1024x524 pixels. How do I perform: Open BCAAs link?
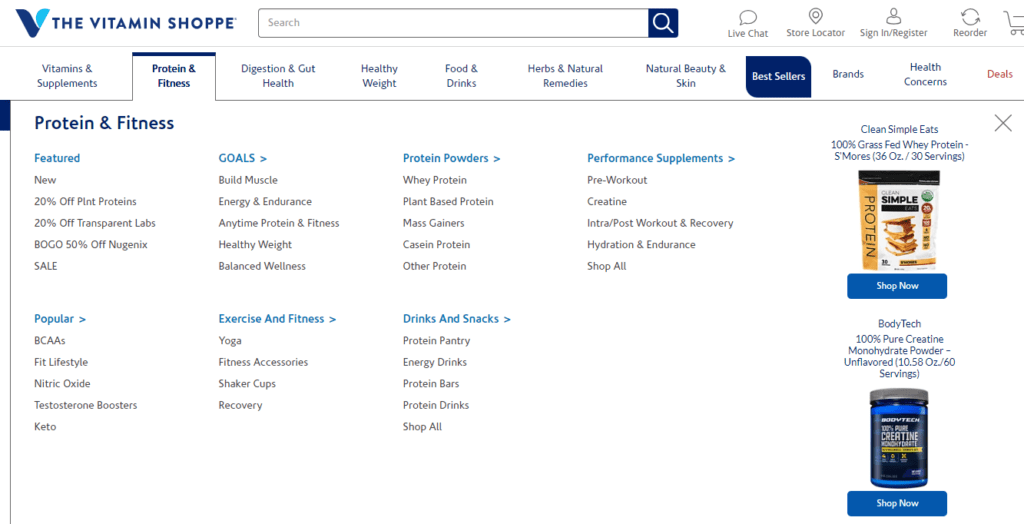(x=50, y=340)
